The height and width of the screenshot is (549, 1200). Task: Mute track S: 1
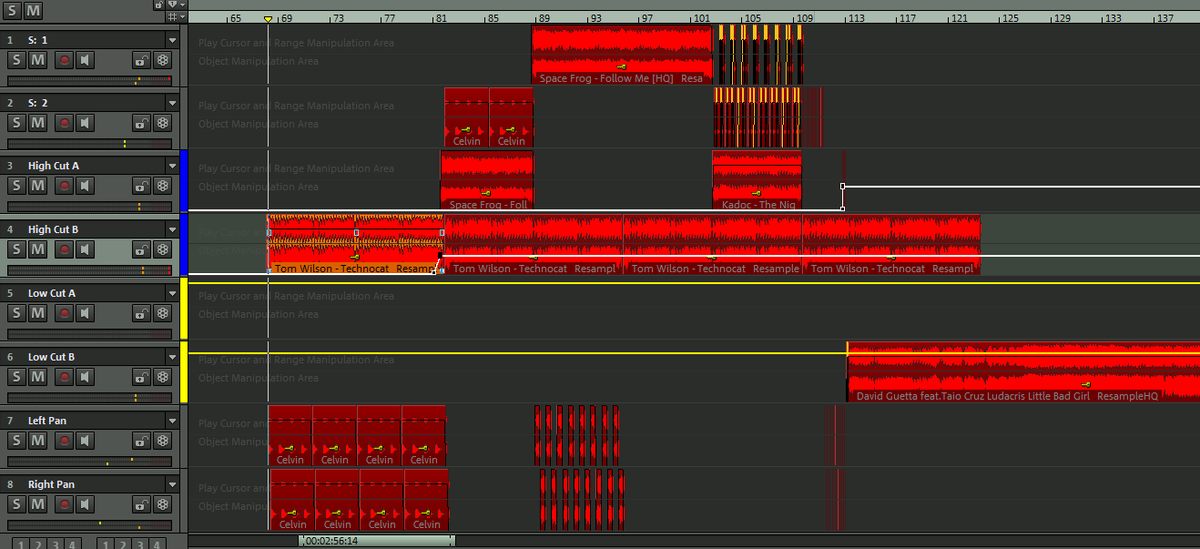37,60
